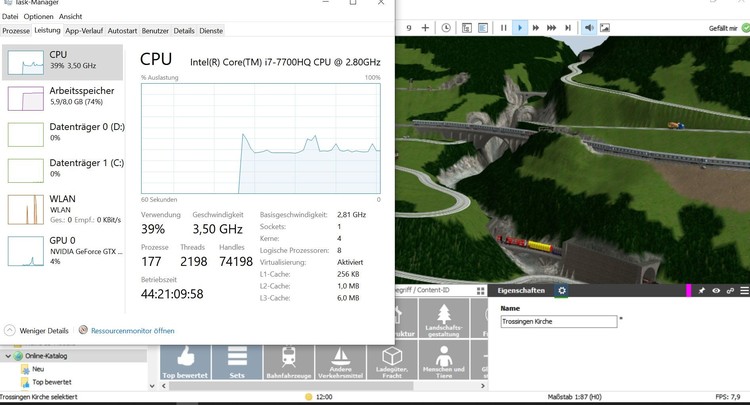
Task: Open the properties gear settings tab
Action: (x=562, y=291)
